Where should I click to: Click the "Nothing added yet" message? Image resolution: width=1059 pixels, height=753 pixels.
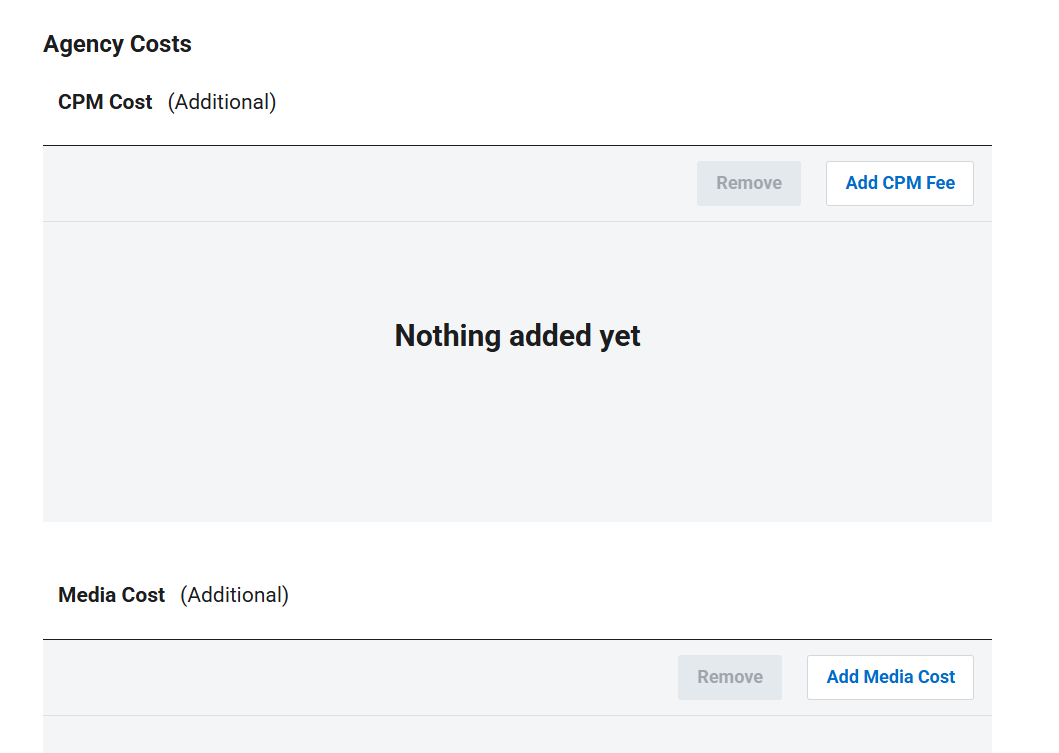pos(517,336)
